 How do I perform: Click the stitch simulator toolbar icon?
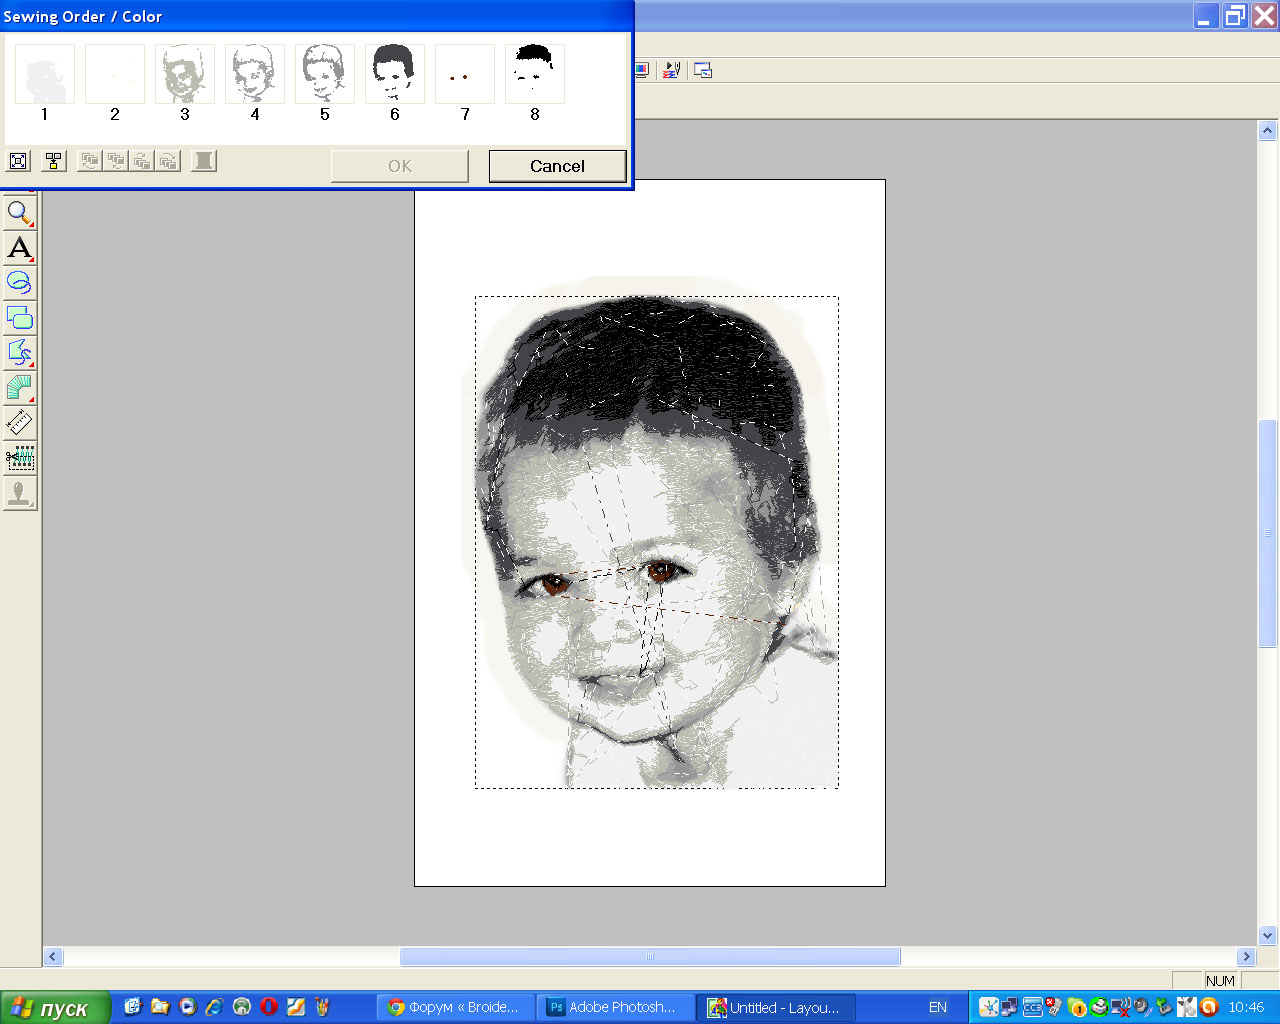point(671,70)
